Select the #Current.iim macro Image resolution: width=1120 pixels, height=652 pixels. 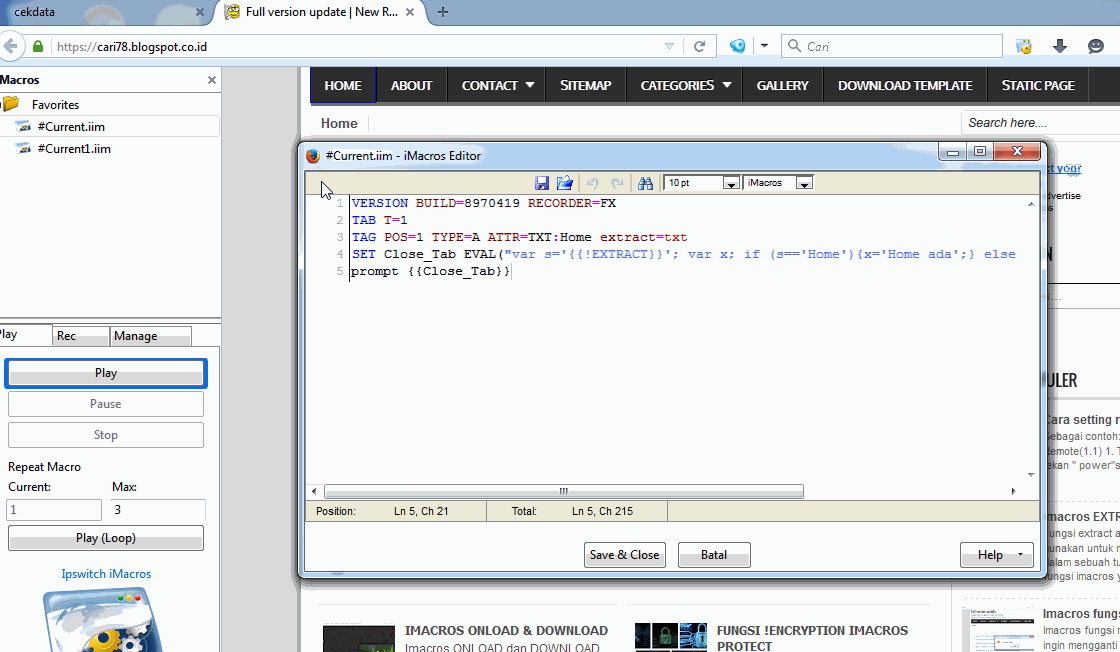coord(71,126)
